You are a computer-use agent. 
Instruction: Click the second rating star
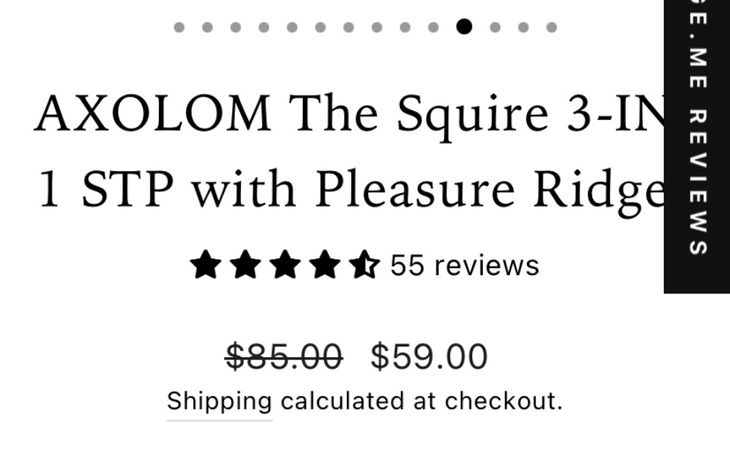pos(245,266)
